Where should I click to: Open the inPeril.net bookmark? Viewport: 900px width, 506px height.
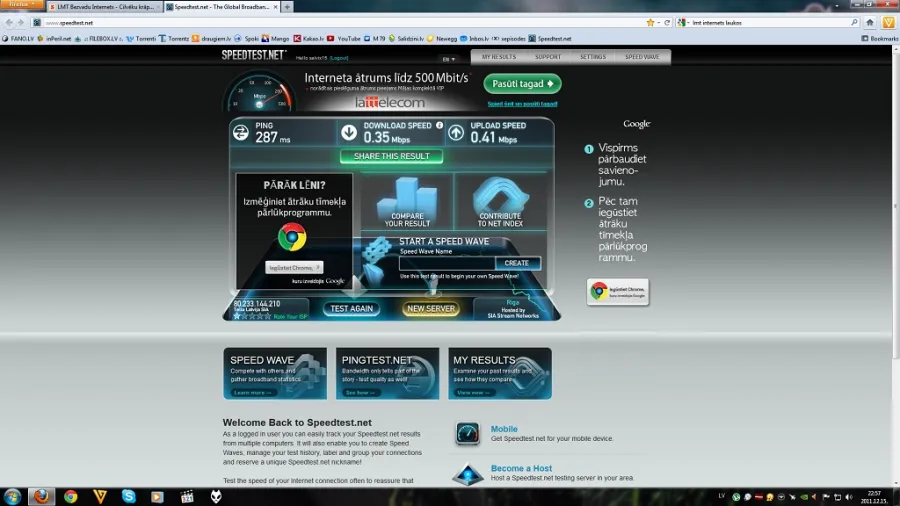click(54, 38)
